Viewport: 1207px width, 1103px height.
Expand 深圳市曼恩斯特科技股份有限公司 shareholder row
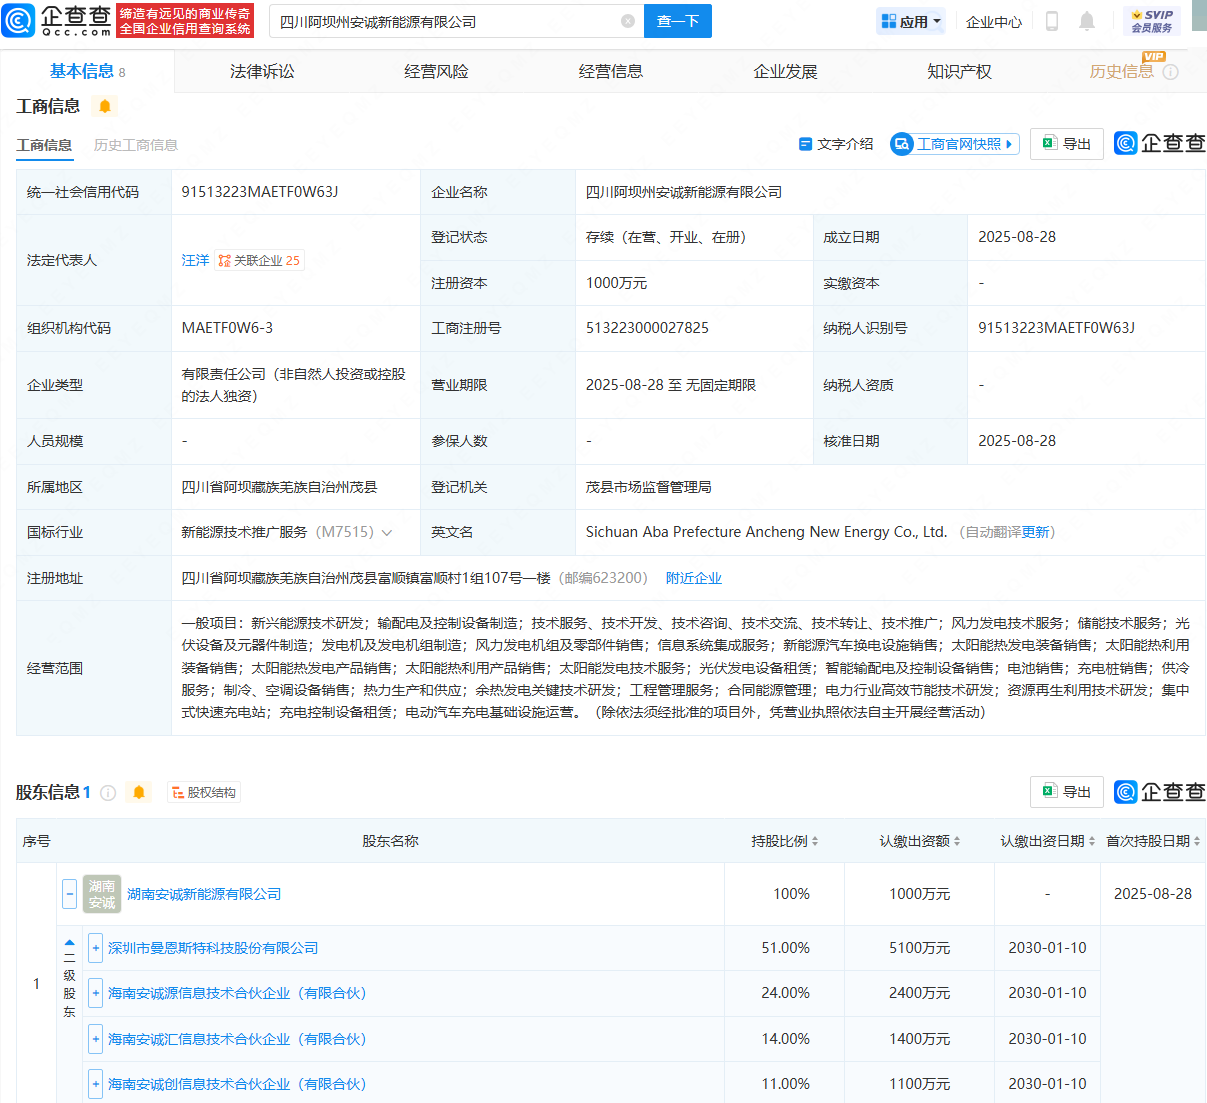tap(95, 948)
